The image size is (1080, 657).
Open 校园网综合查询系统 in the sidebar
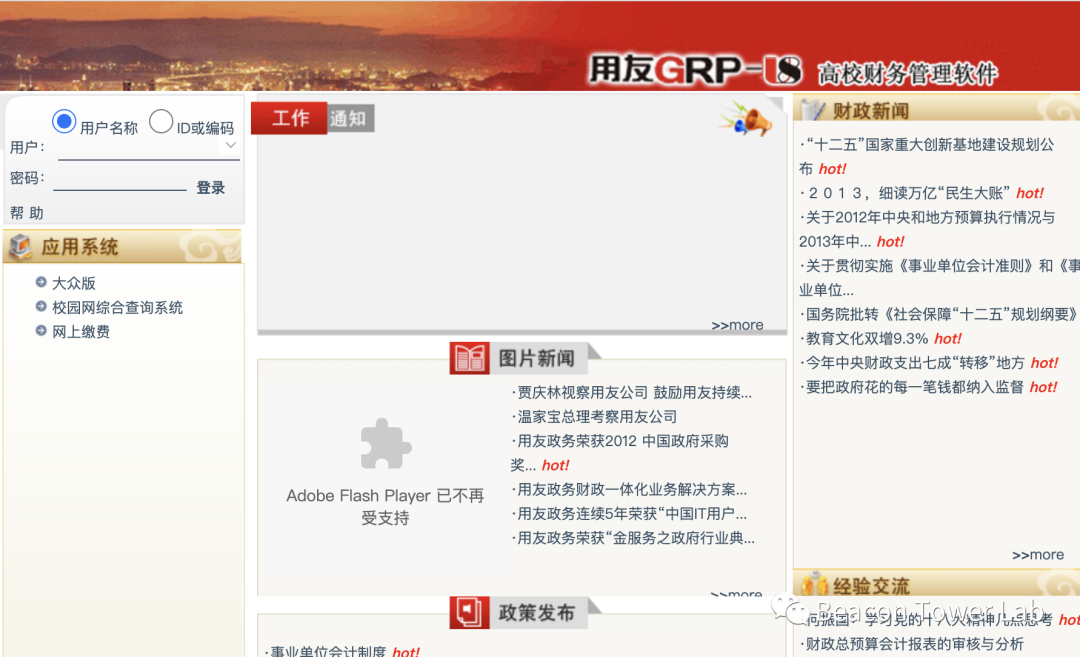pyautogui.click(x=117, y=307)
